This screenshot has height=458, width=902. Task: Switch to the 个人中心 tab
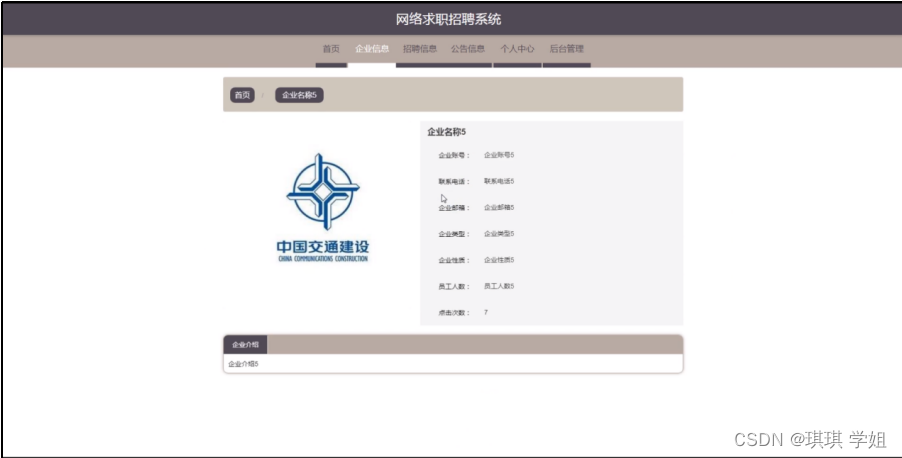[x=517, y=49]
